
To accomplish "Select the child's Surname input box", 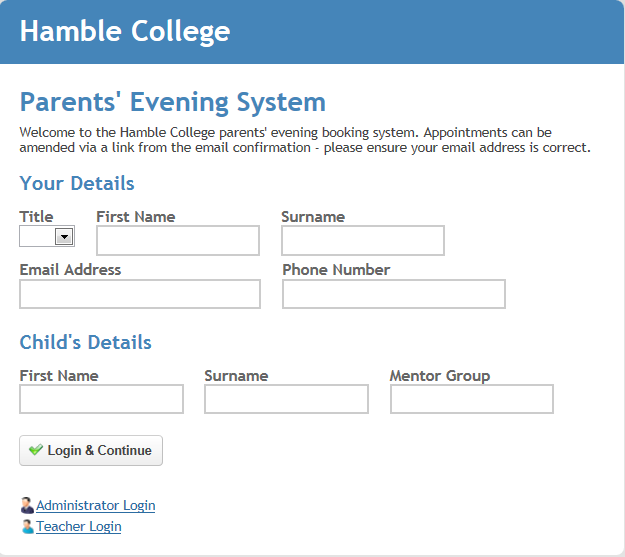I will click(x=286, y=399).
